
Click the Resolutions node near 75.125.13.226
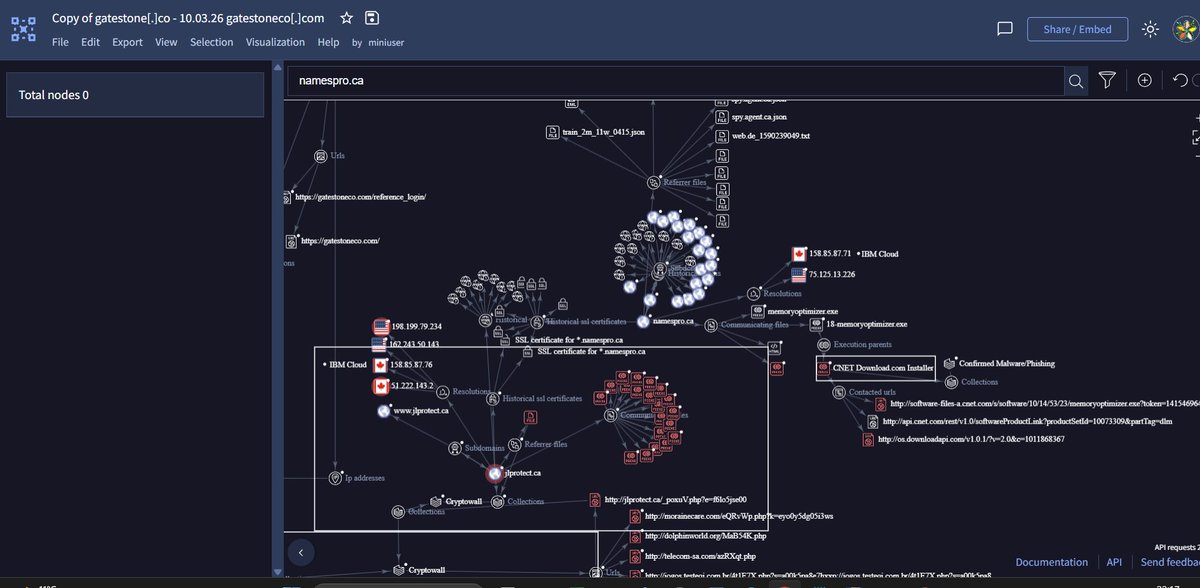point(754,294)
